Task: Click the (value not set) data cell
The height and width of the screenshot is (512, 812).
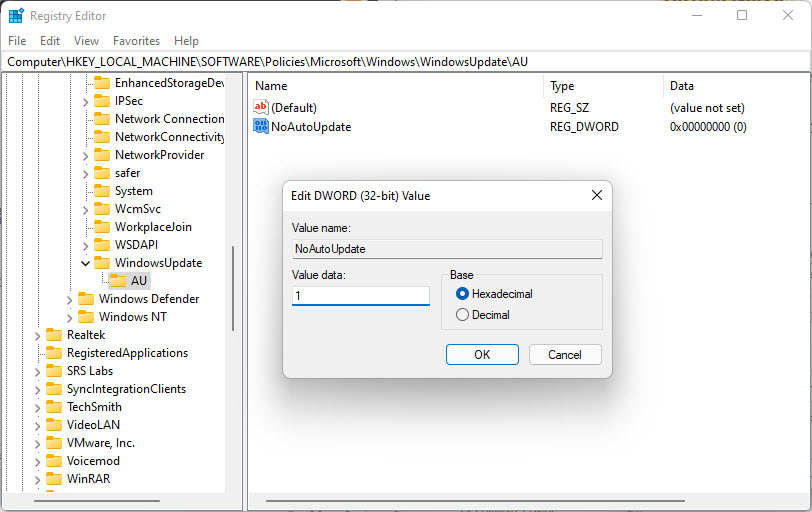Action: pos(707,108)
